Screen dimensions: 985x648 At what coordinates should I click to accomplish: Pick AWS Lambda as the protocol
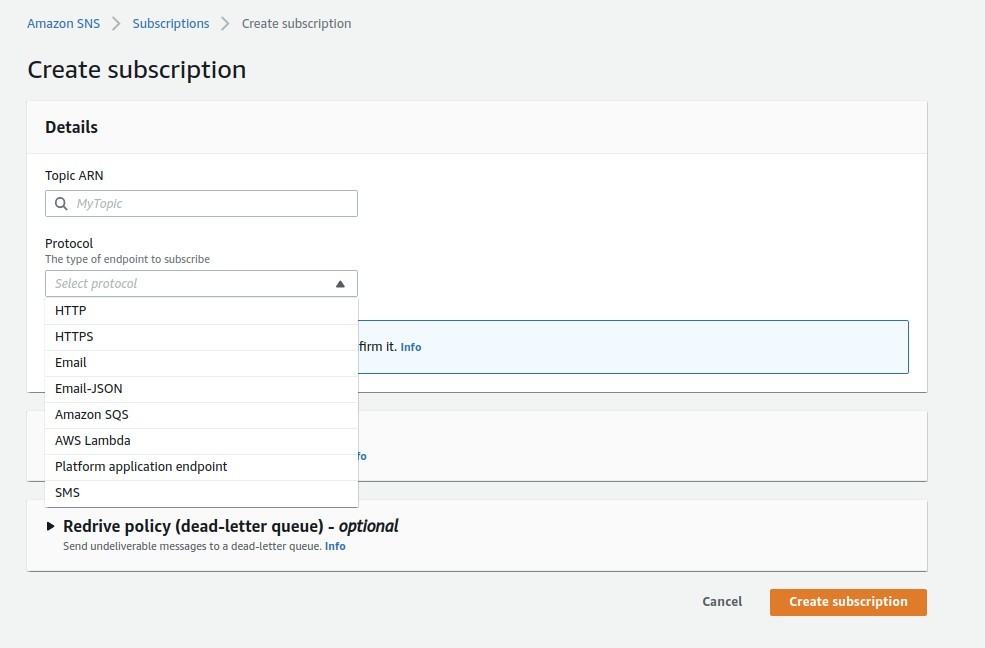tap(201, 441)
